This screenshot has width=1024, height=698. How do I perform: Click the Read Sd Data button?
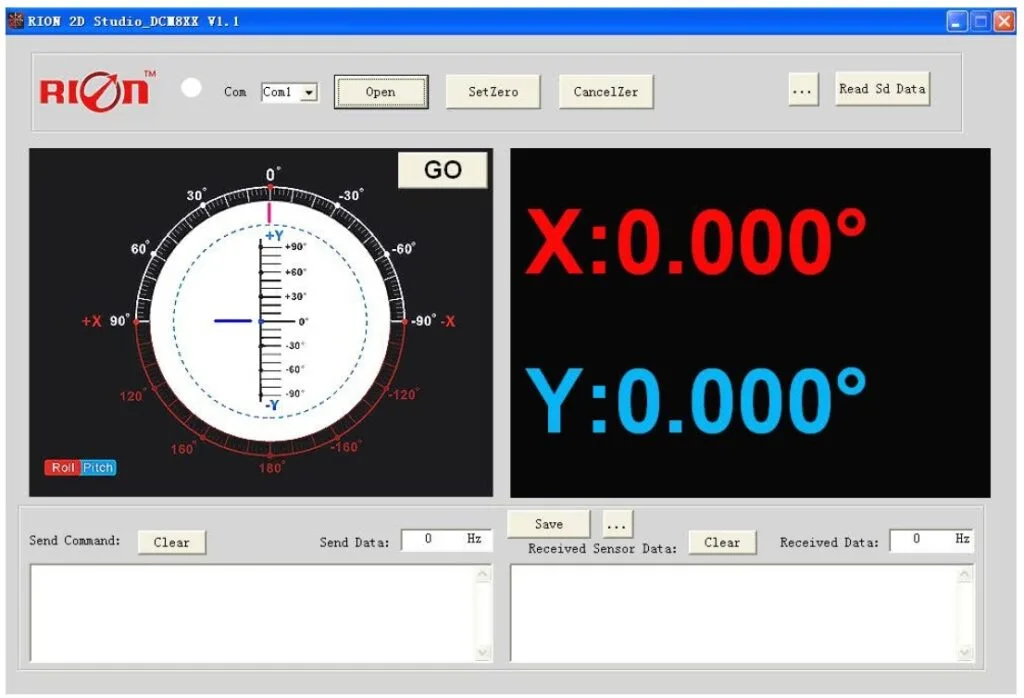coord(882,89)
